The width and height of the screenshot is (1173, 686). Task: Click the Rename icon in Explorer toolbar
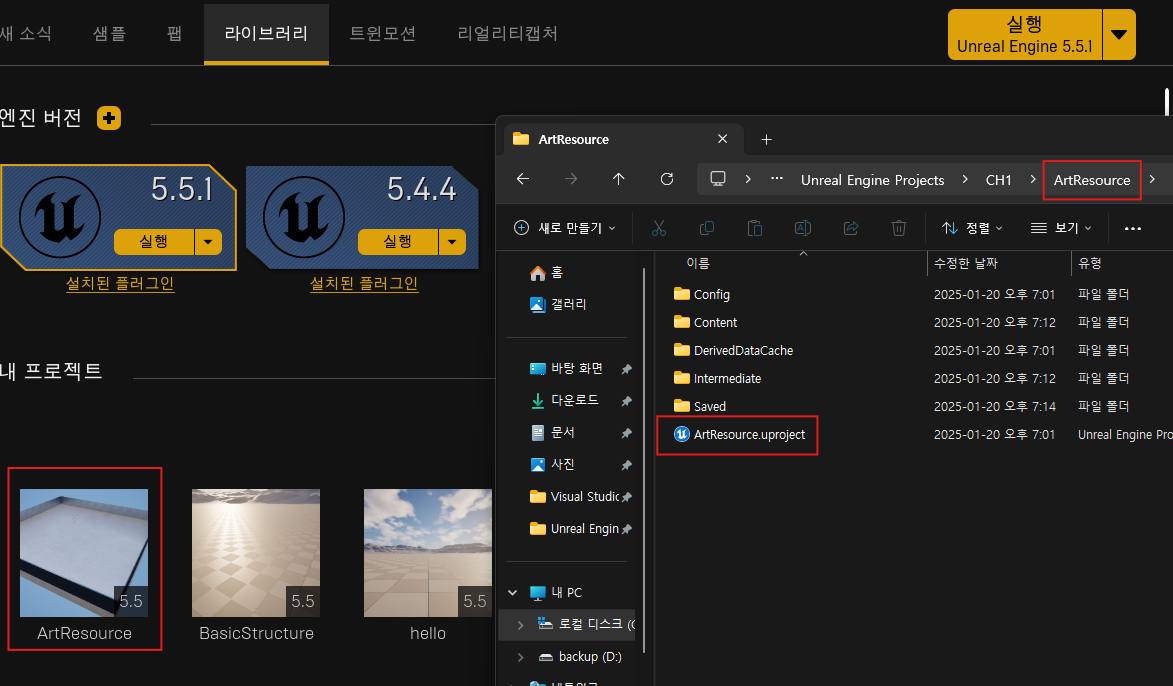coord(803,228)
